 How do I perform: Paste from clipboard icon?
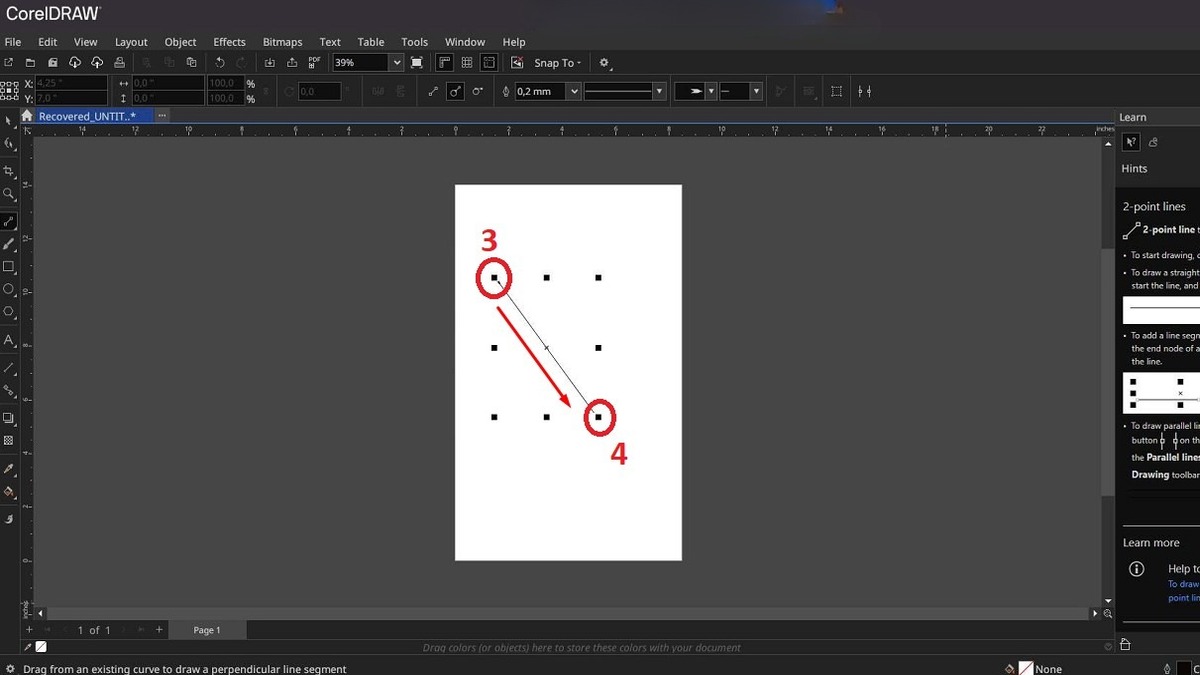click(x=191, y=62)
